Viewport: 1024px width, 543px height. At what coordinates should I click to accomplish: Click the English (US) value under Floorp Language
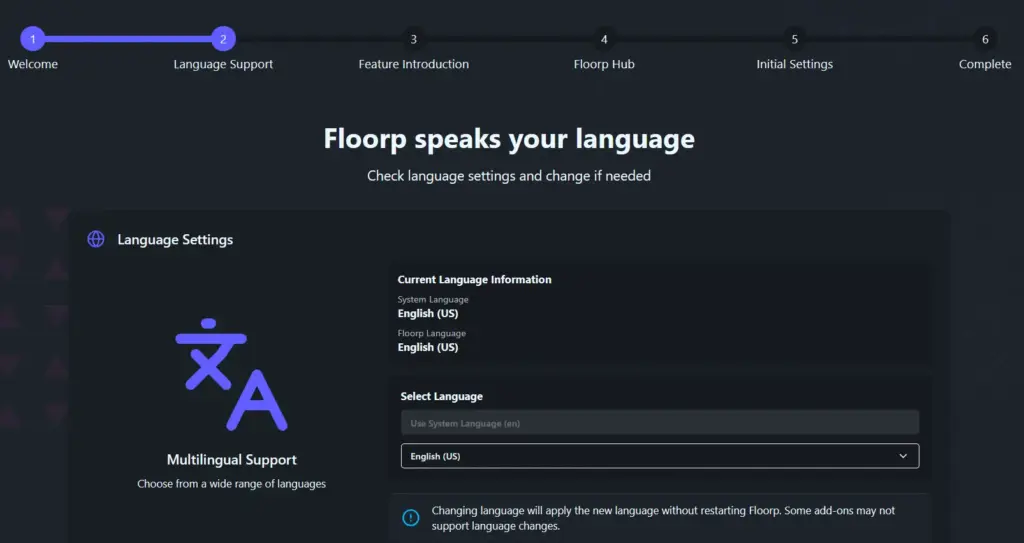coord(428,348)
